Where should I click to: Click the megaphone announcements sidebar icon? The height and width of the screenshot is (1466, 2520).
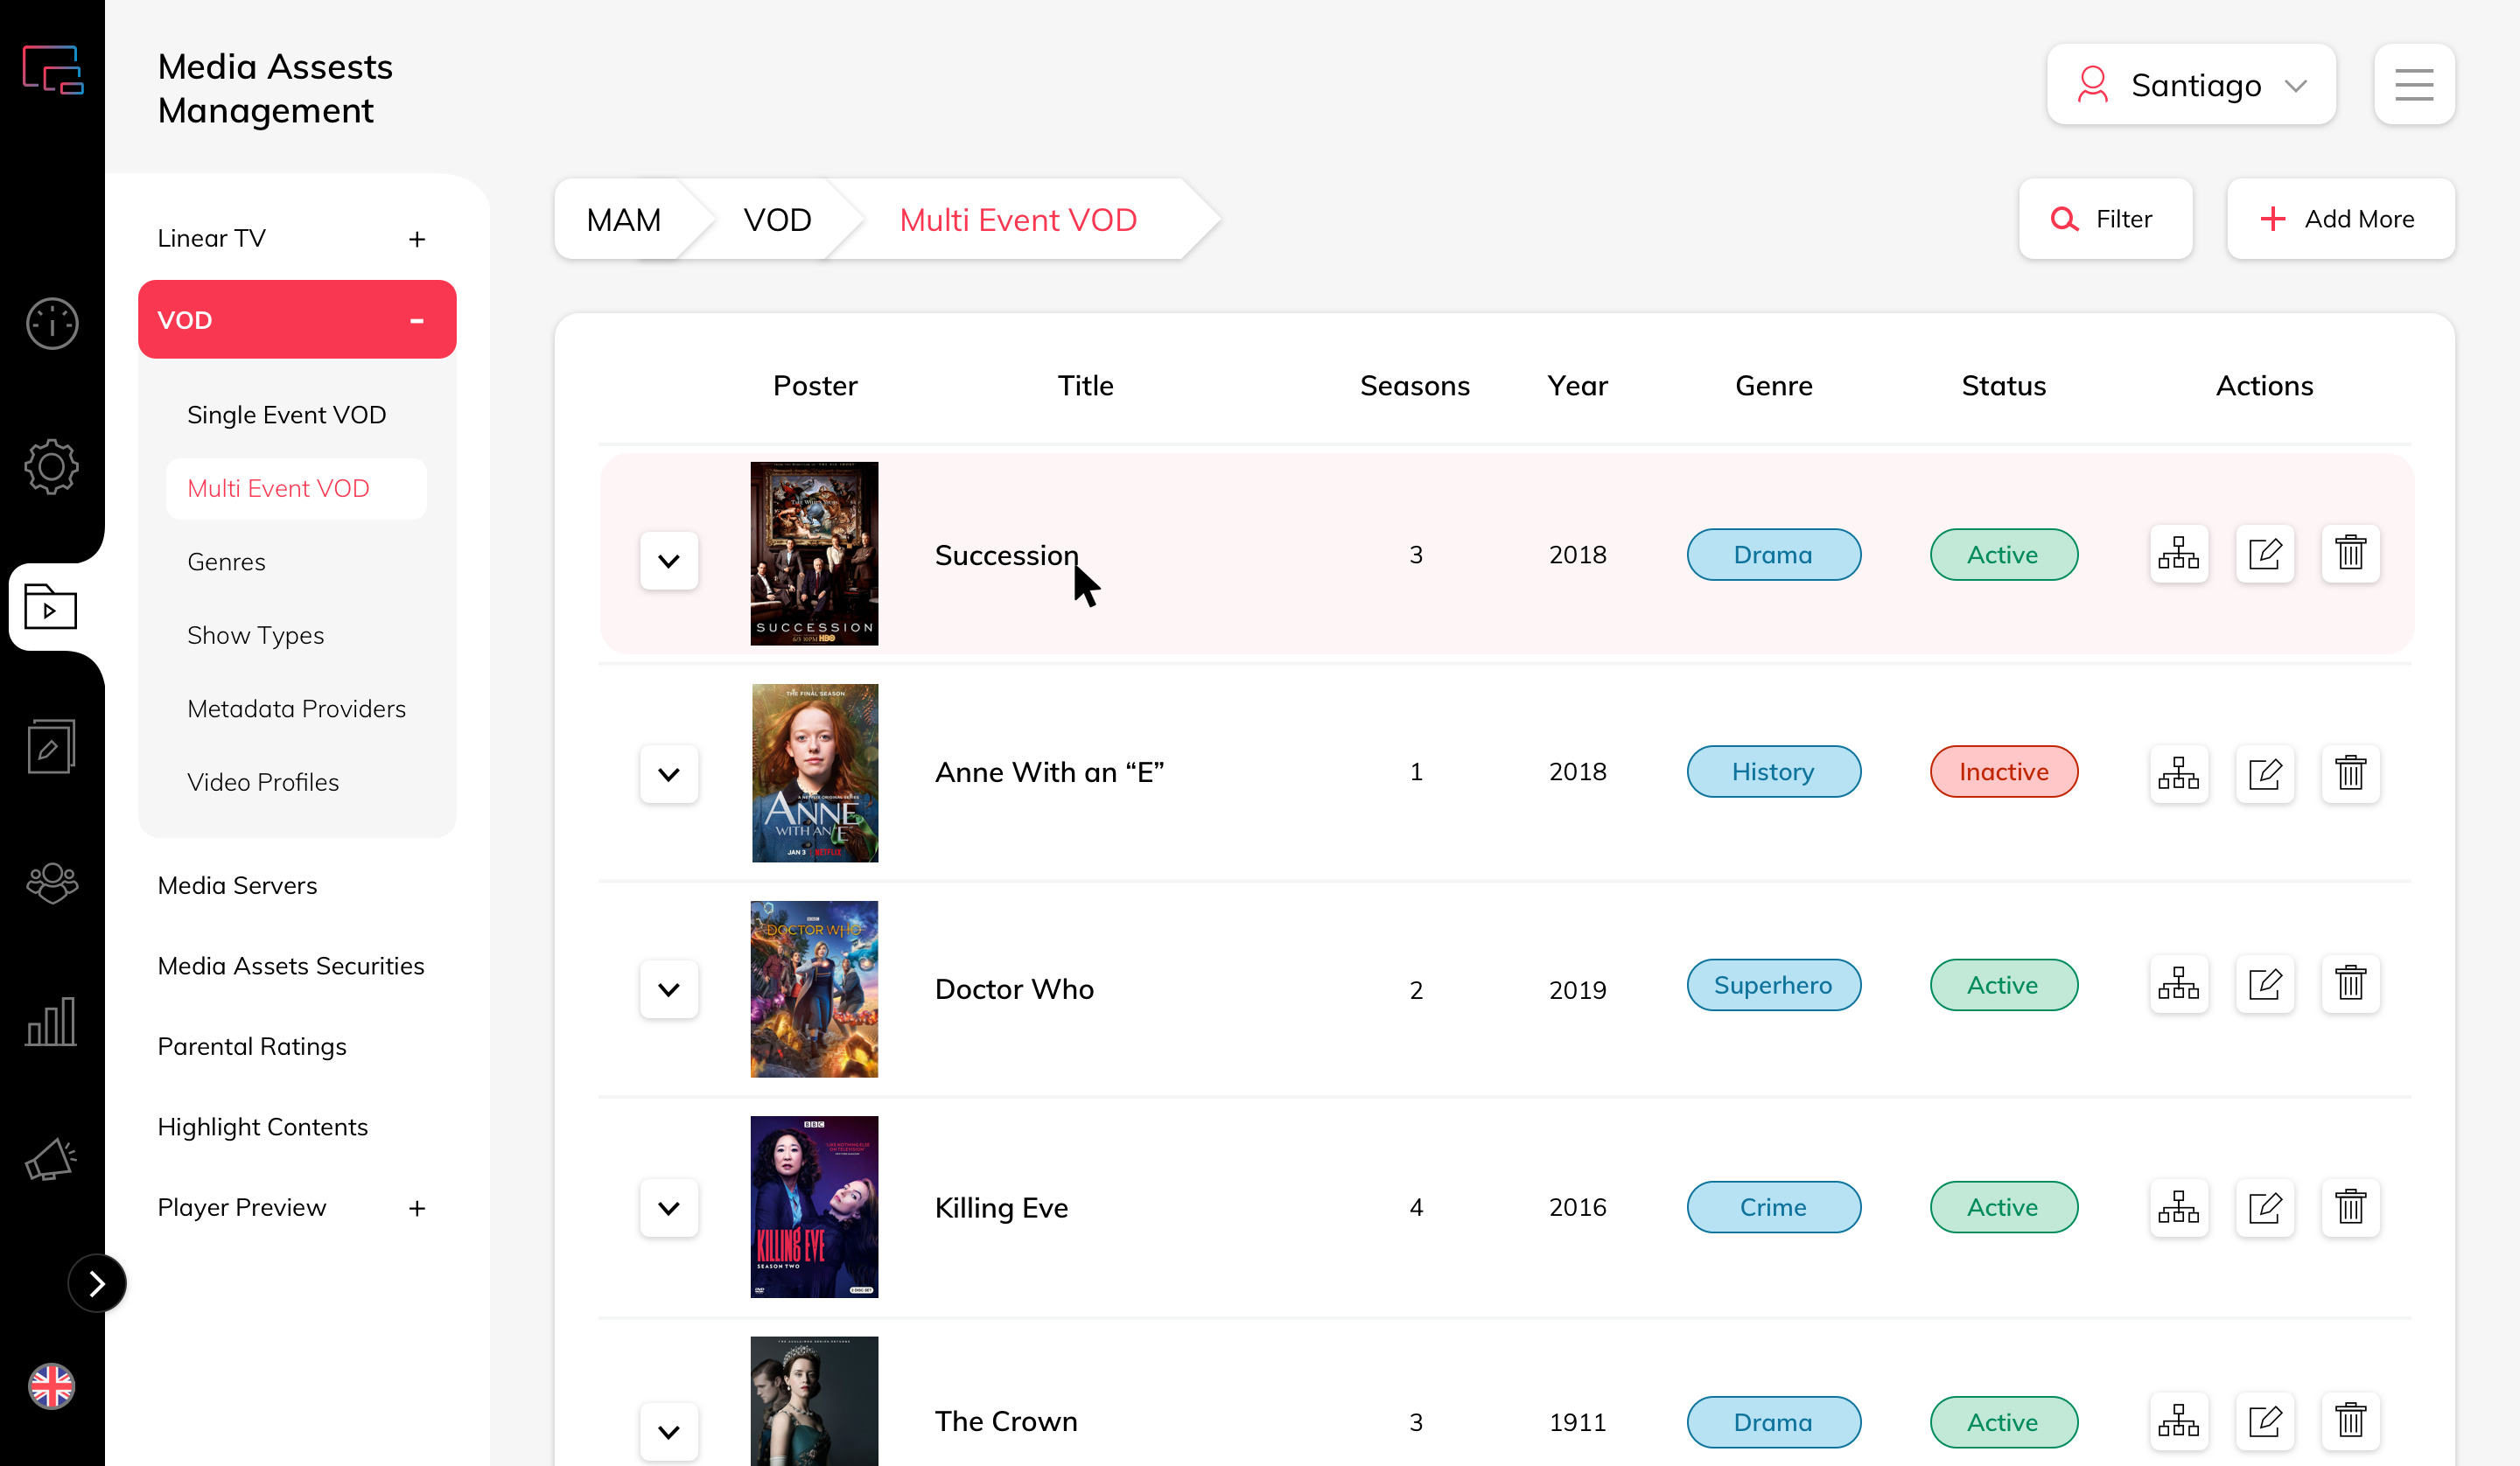[x=52, y=1160]
